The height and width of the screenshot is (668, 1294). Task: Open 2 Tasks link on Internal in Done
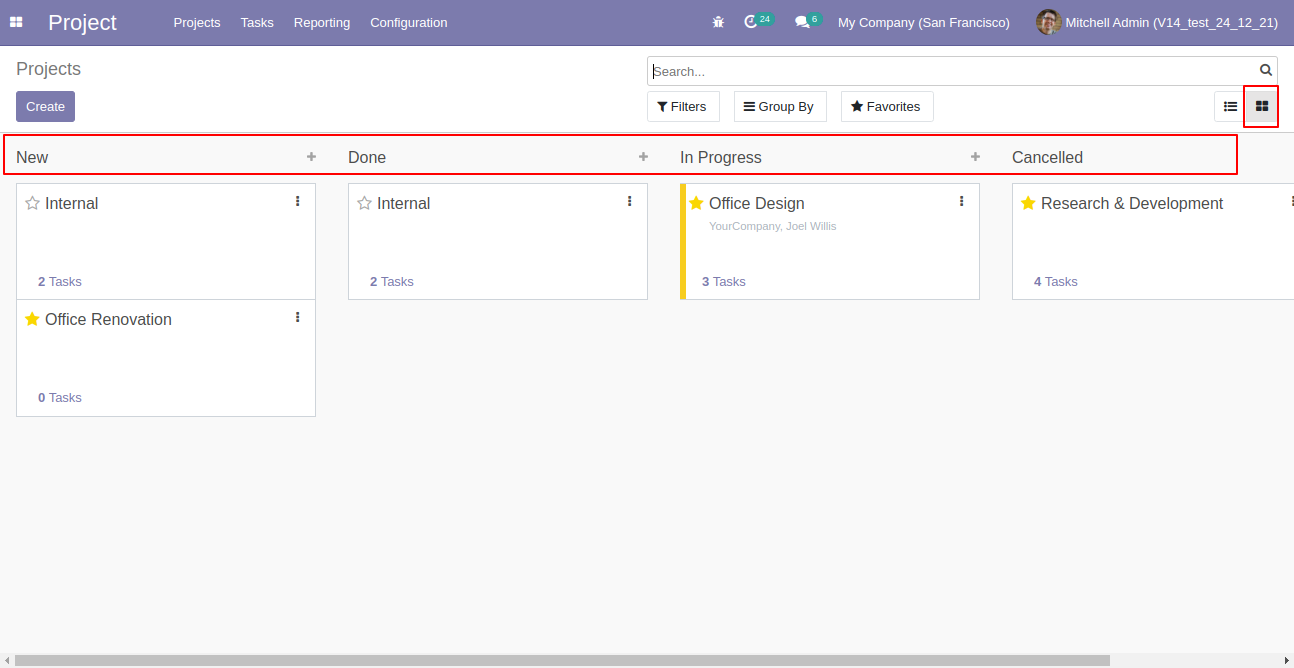pos(391,282)
